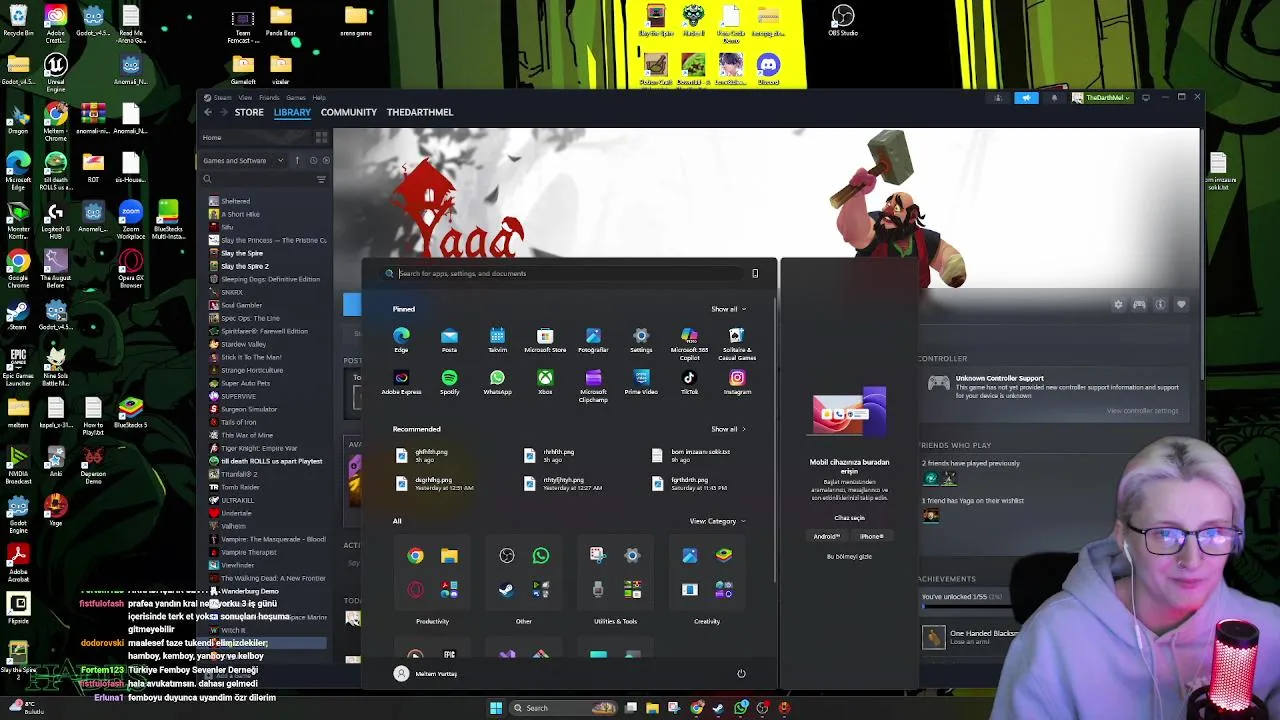The height and width of the screenshot is (720, 1280).
Task: Toggle the Steam recent activity clock filter
Action: [313, 160]
